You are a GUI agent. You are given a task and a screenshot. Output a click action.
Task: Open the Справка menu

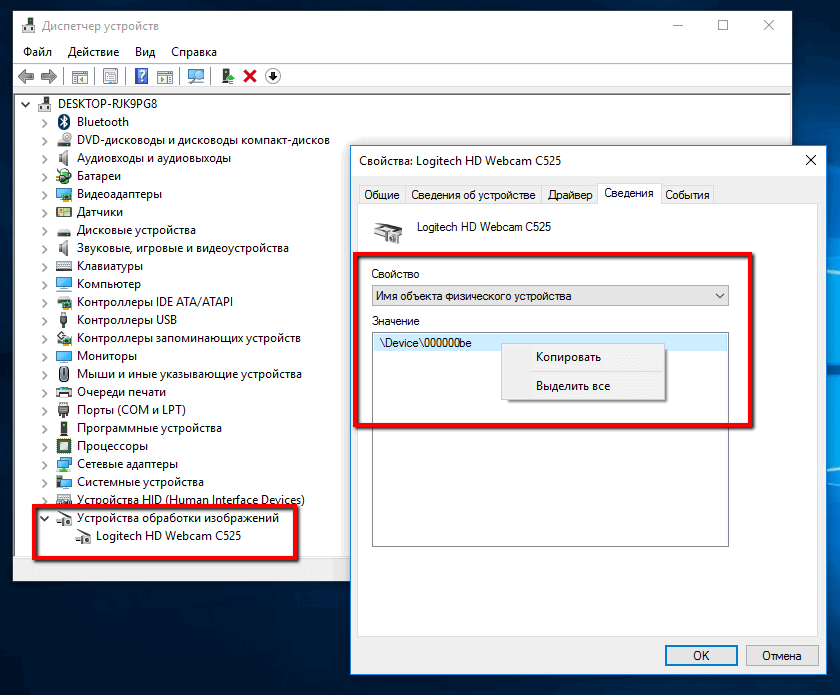click(x=194, y=52)
